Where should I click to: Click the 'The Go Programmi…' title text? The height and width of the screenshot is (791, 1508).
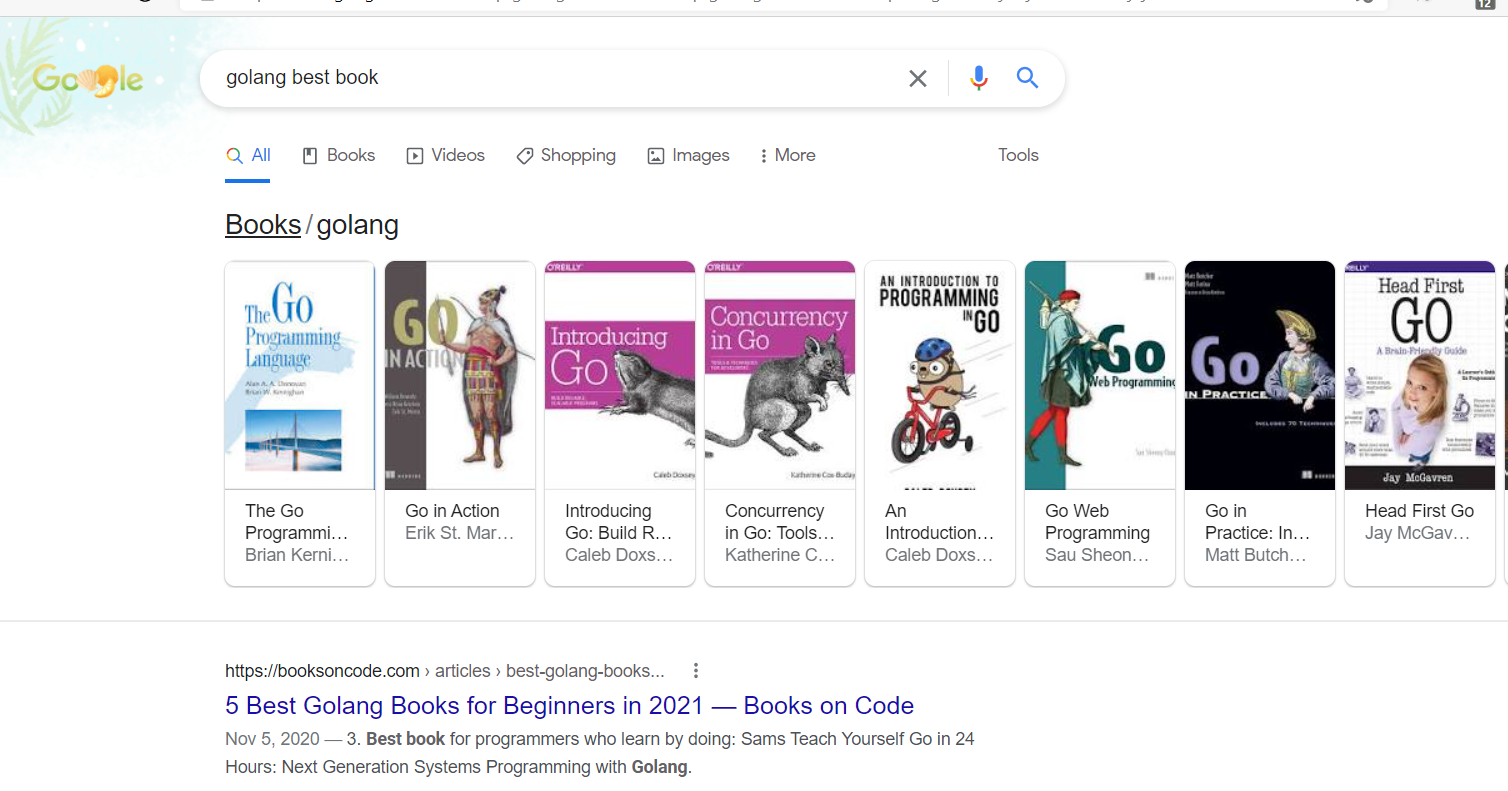[297, 522]
